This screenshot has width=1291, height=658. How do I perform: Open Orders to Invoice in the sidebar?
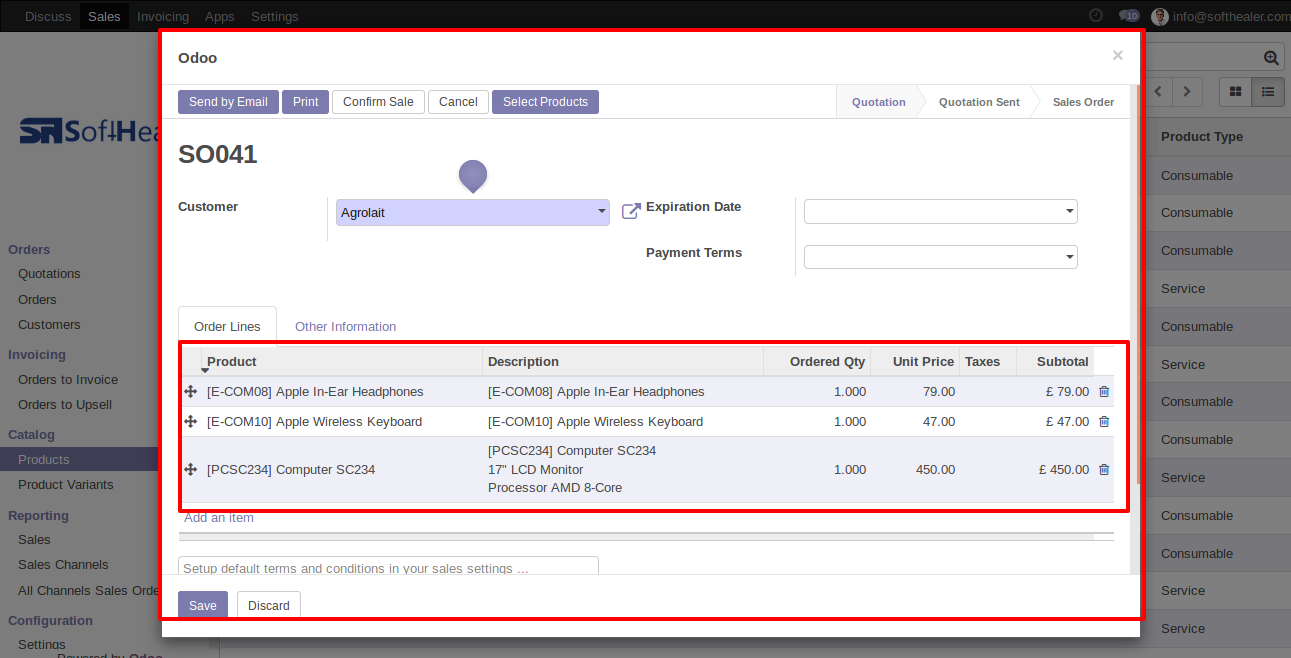click(x=68, y=380)
